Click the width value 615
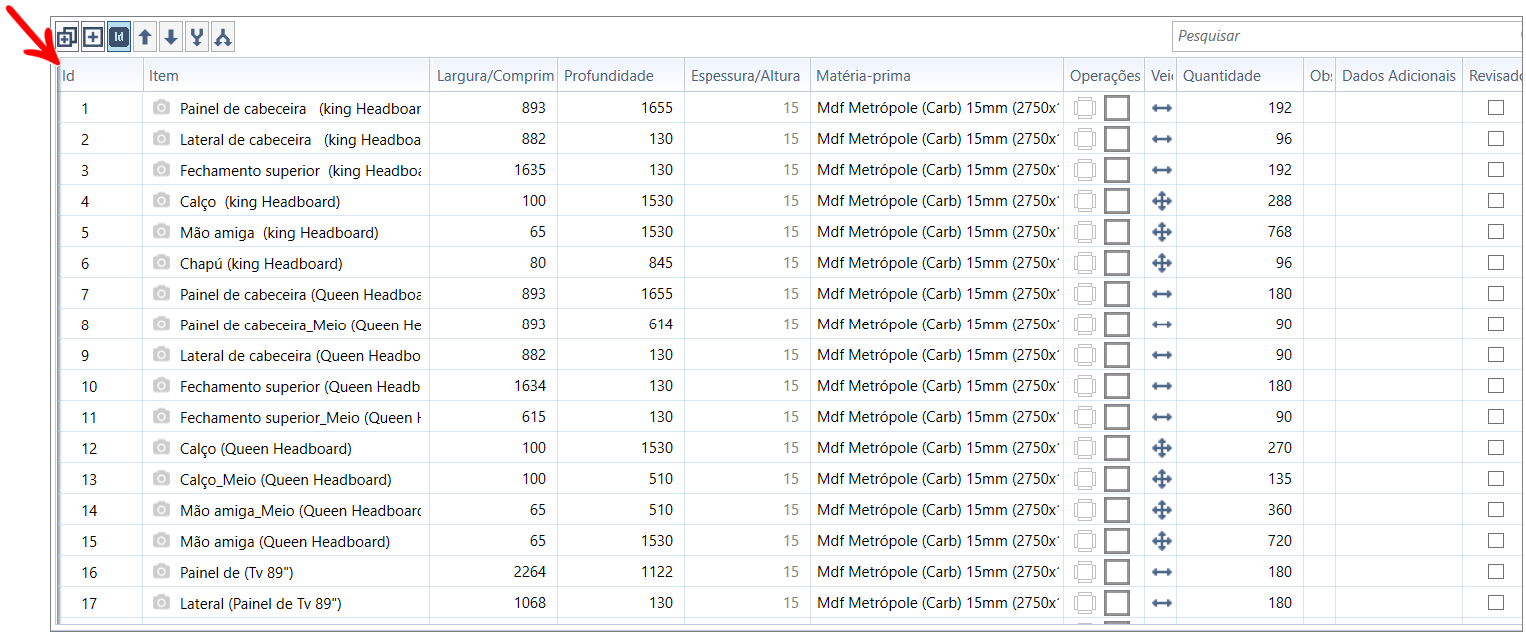The width and height of the screenshot is (1526, 635). [x=534, y=417]
